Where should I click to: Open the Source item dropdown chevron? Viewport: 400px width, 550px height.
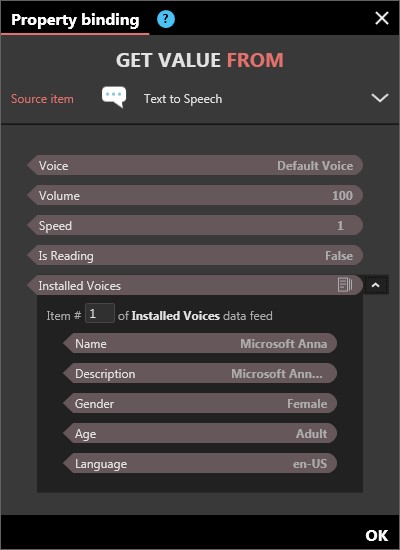380,98
